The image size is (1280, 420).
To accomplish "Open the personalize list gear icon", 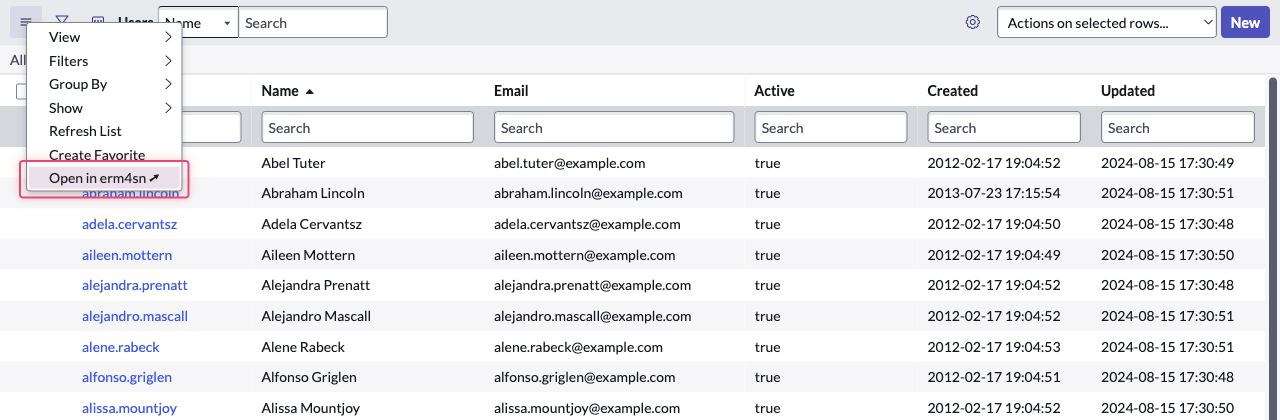I will (x=972, y=22).
